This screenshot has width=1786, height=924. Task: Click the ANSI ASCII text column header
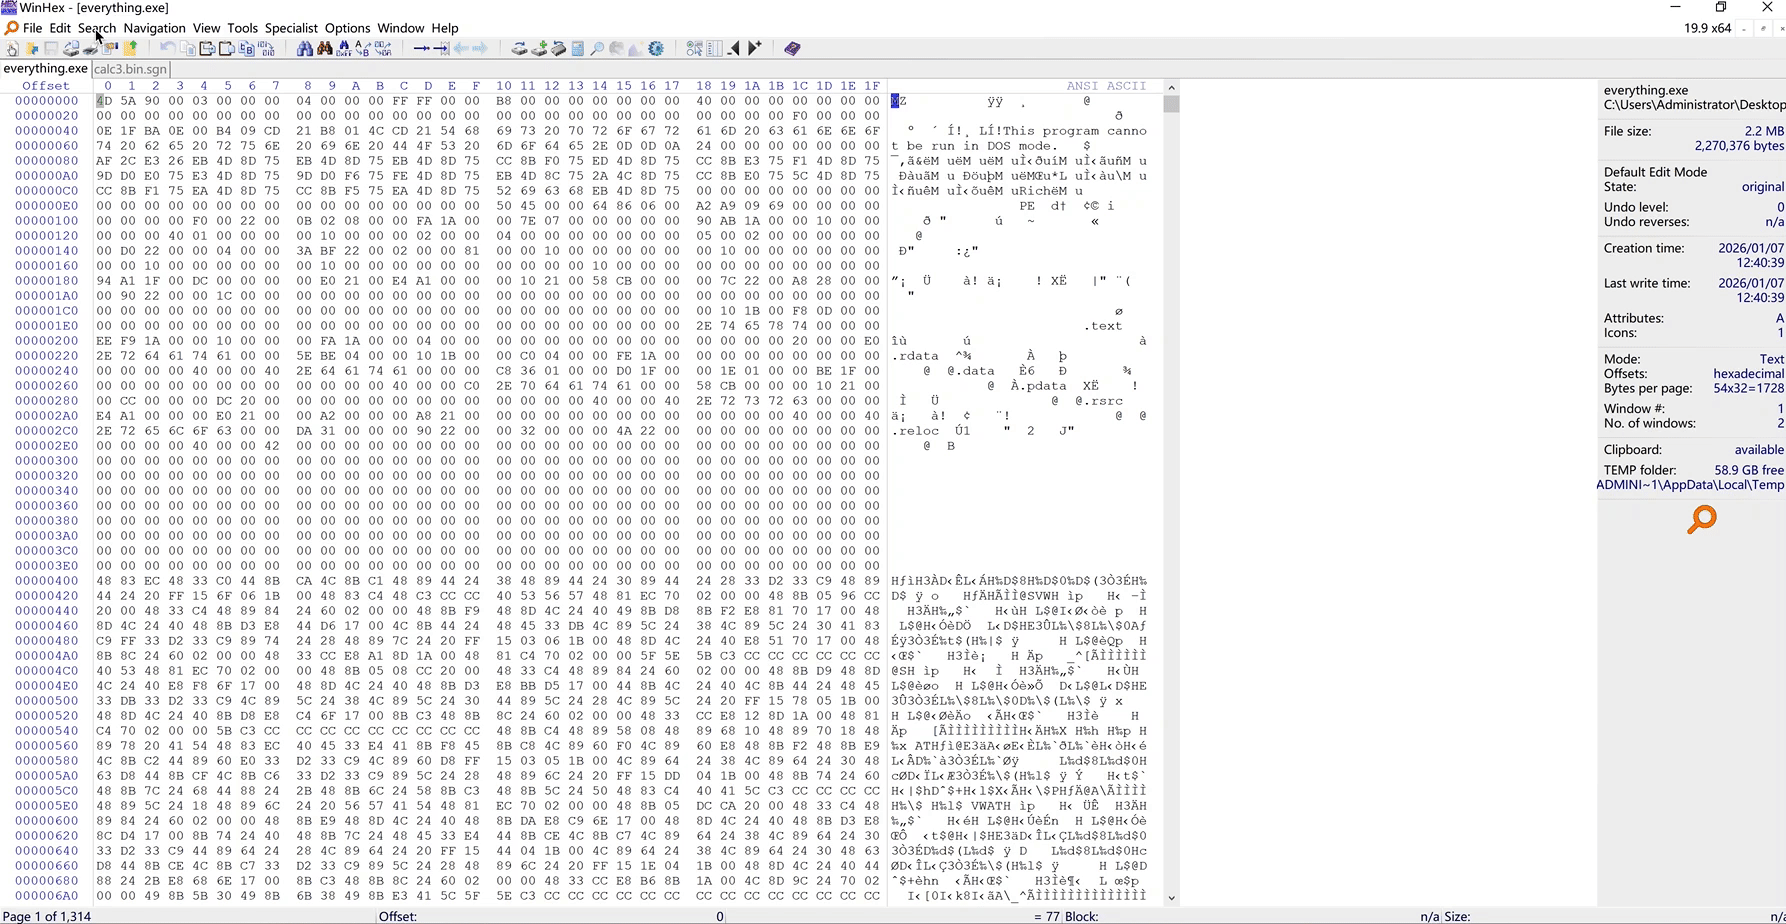tap(1105, 86)
